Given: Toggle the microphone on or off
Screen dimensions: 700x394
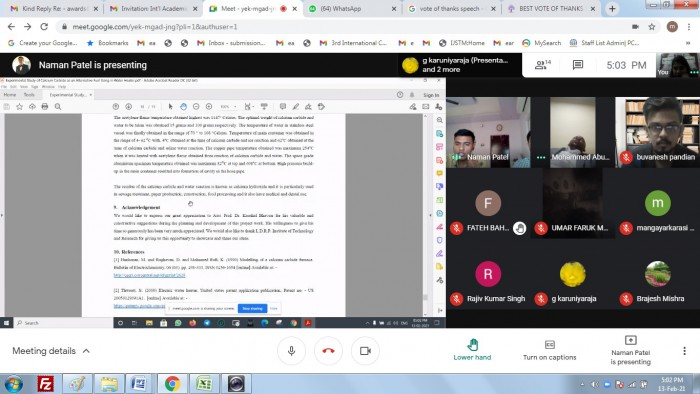Looking at the screenshot, I should (292, 351).
